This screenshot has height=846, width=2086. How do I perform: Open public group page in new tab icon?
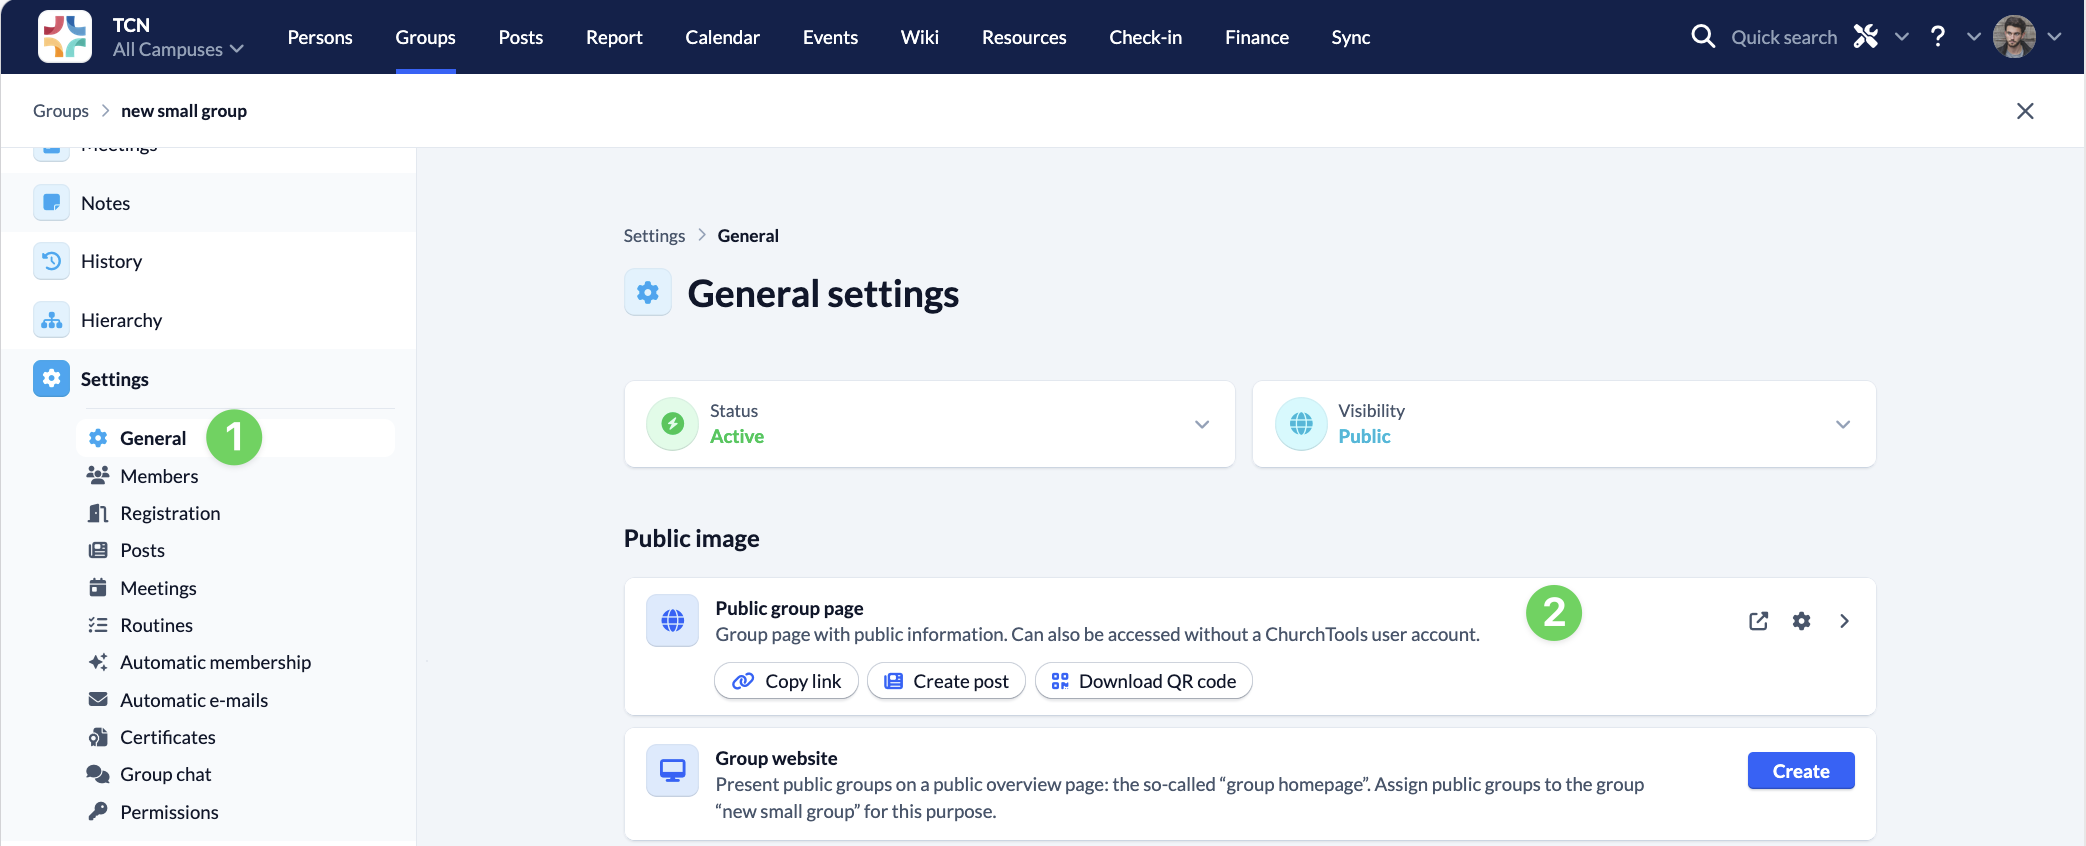pos(1758,621)
